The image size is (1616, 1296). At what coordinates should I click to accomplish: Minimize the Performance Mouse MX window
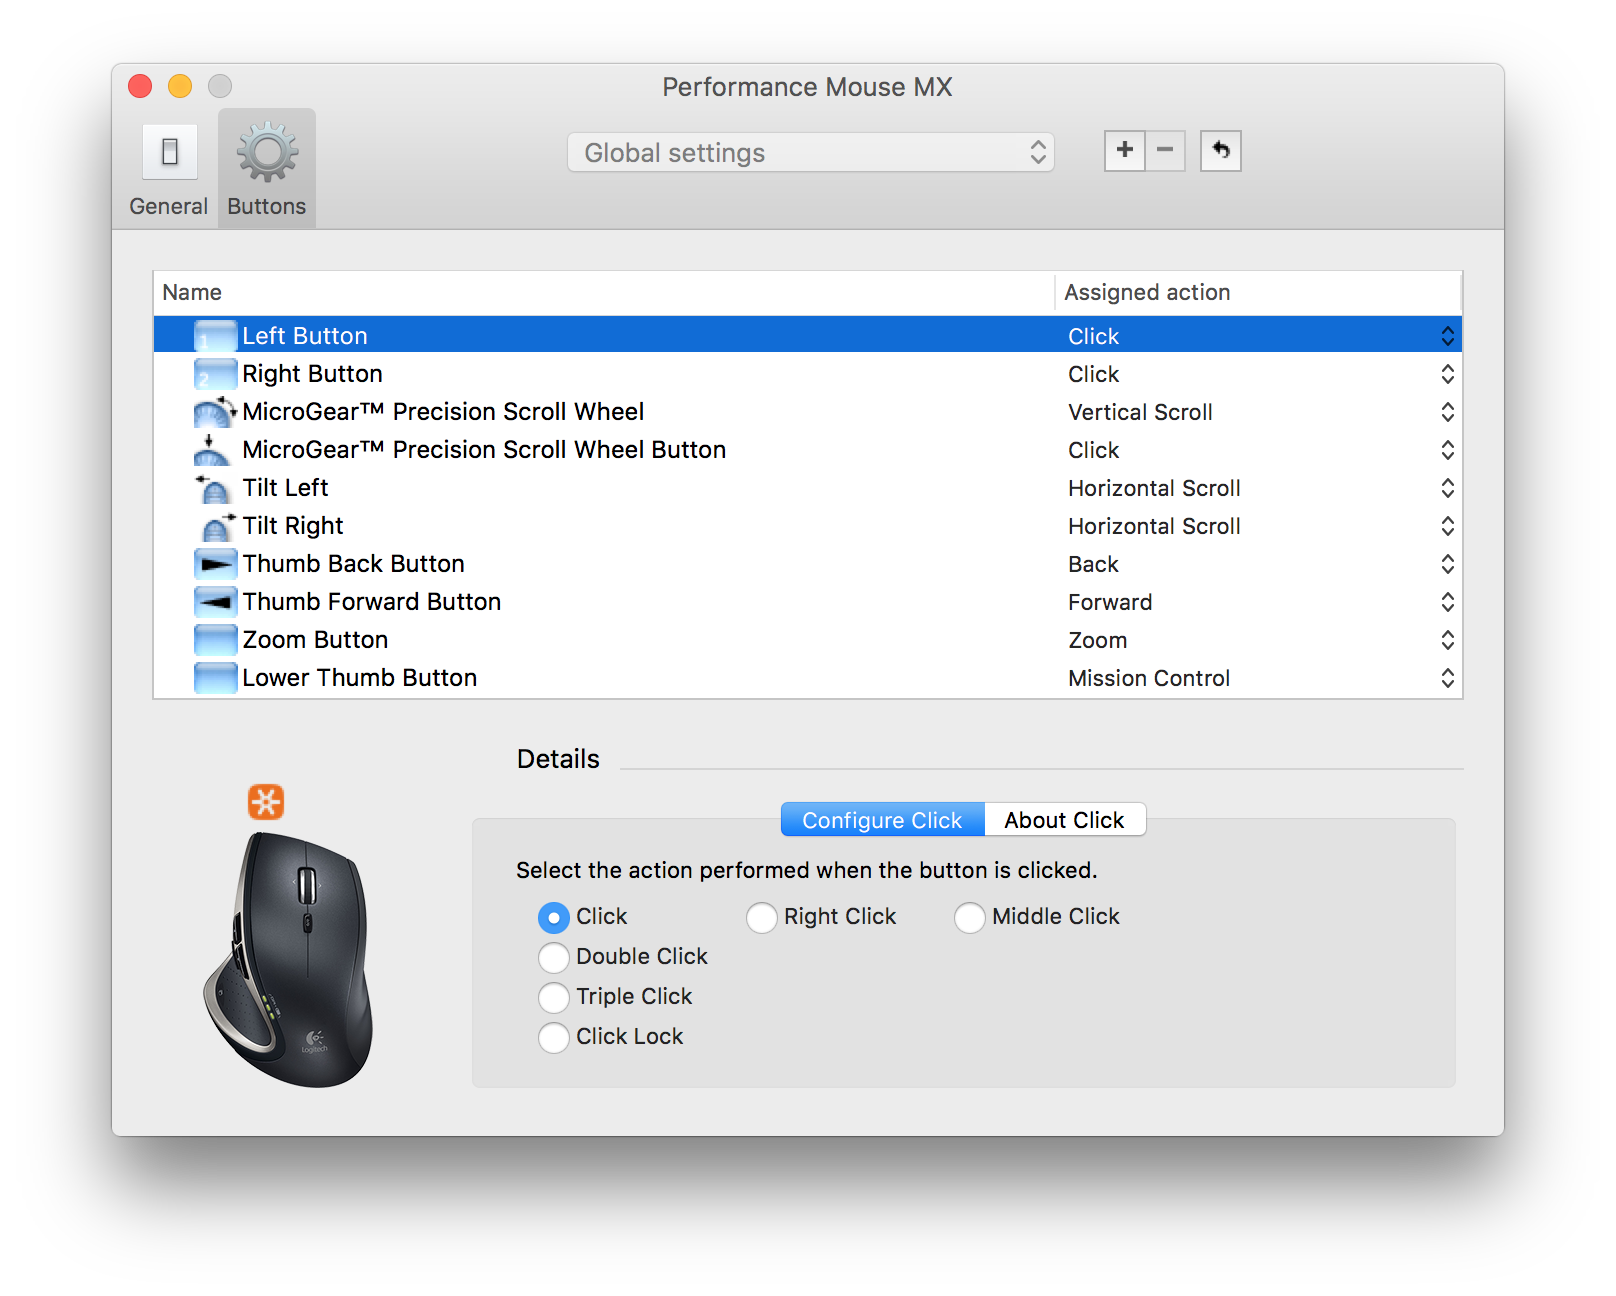180,86
